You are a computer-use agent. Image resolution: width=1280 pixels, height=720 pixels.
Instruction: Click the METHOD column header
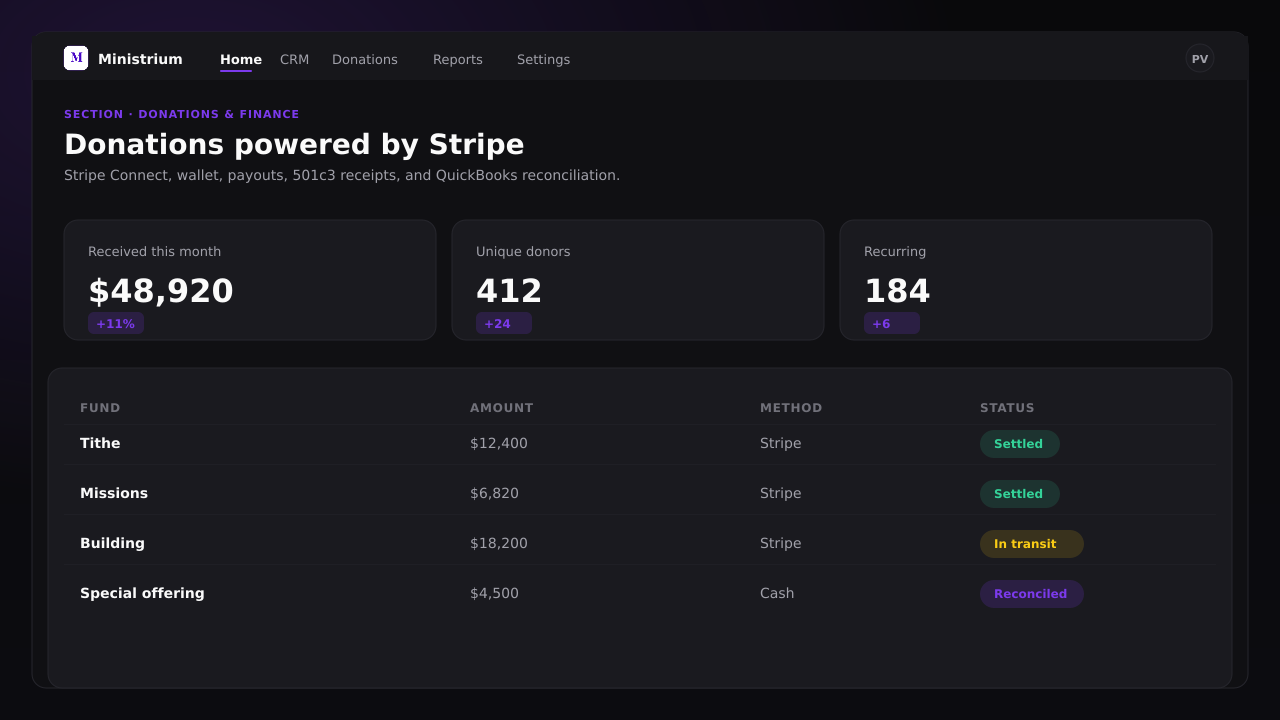(791, 408)
